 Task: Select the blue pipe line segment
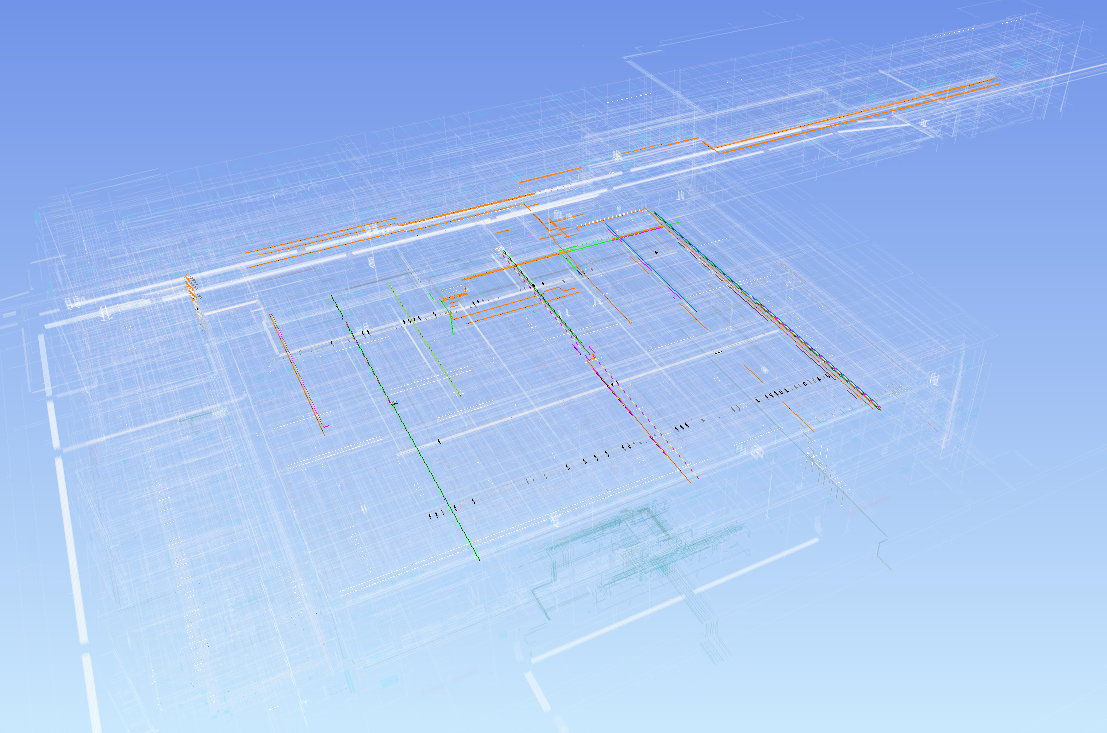[x=652, y=268]
